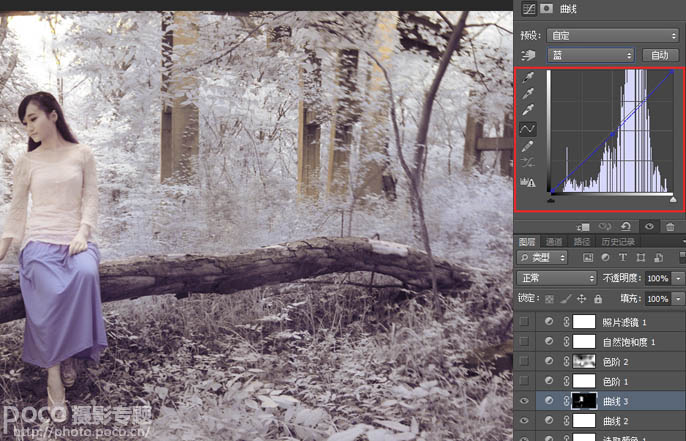Select the 色阶 1 layer name
The image size is (686, 441).
616,382
